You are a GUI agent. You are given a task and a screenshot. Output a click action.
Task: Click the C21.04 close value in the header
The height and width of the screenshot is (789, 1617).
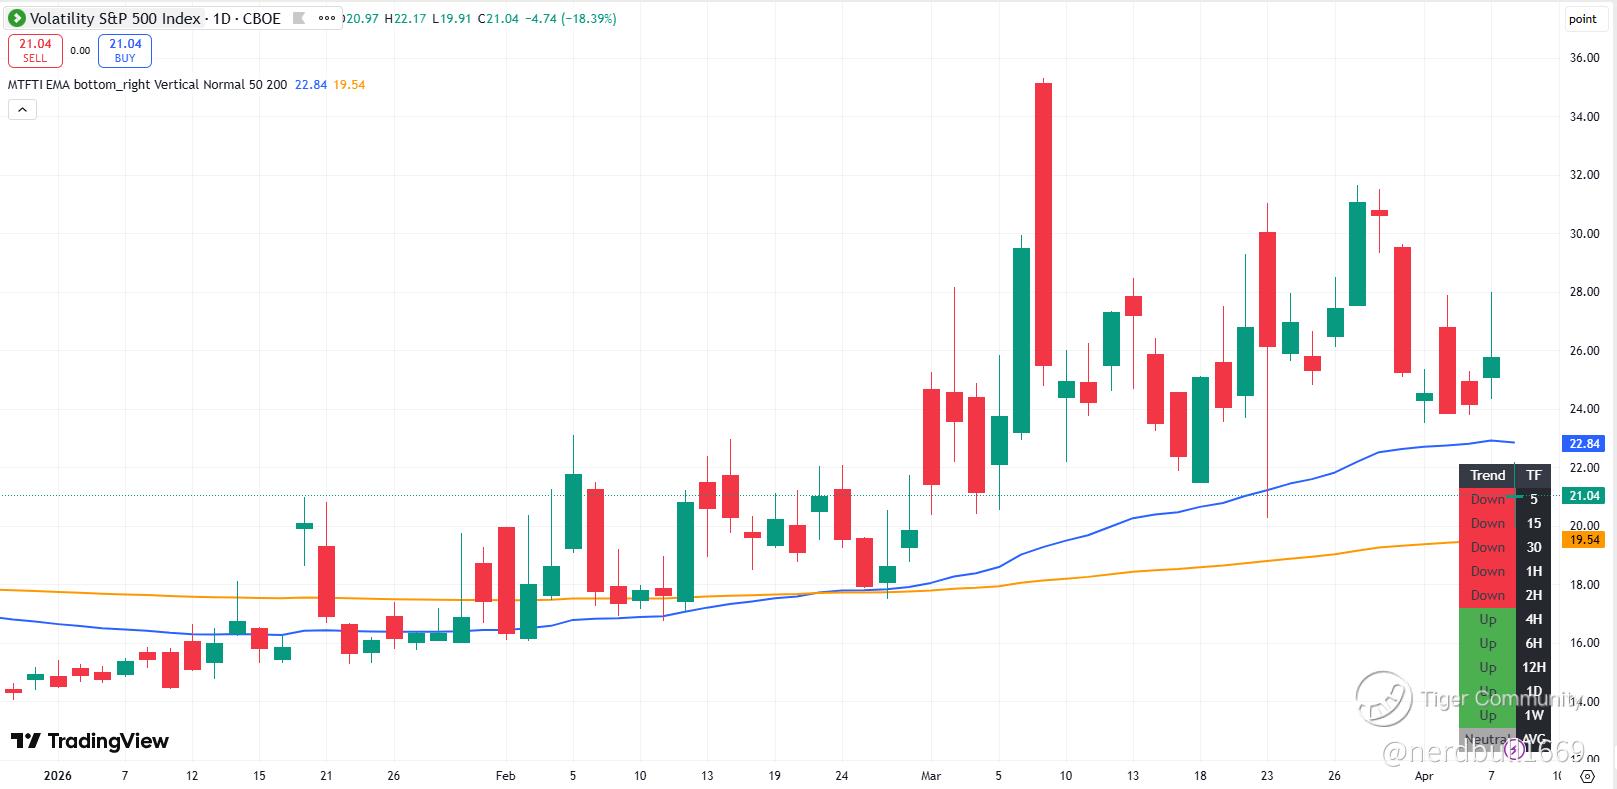coord(498,18)
